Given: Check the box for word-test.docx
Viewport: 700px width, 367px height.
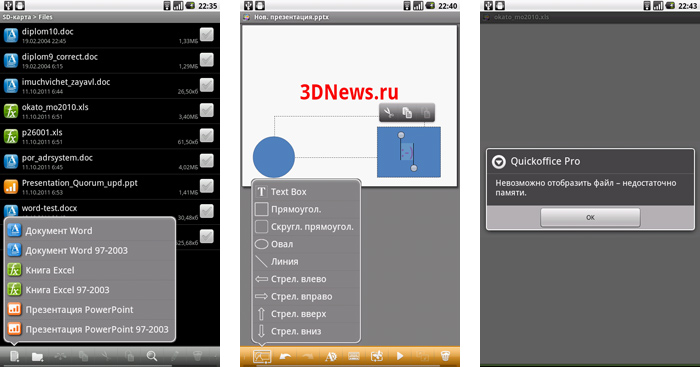Looking at the screenshot, I should click(207, 211).
